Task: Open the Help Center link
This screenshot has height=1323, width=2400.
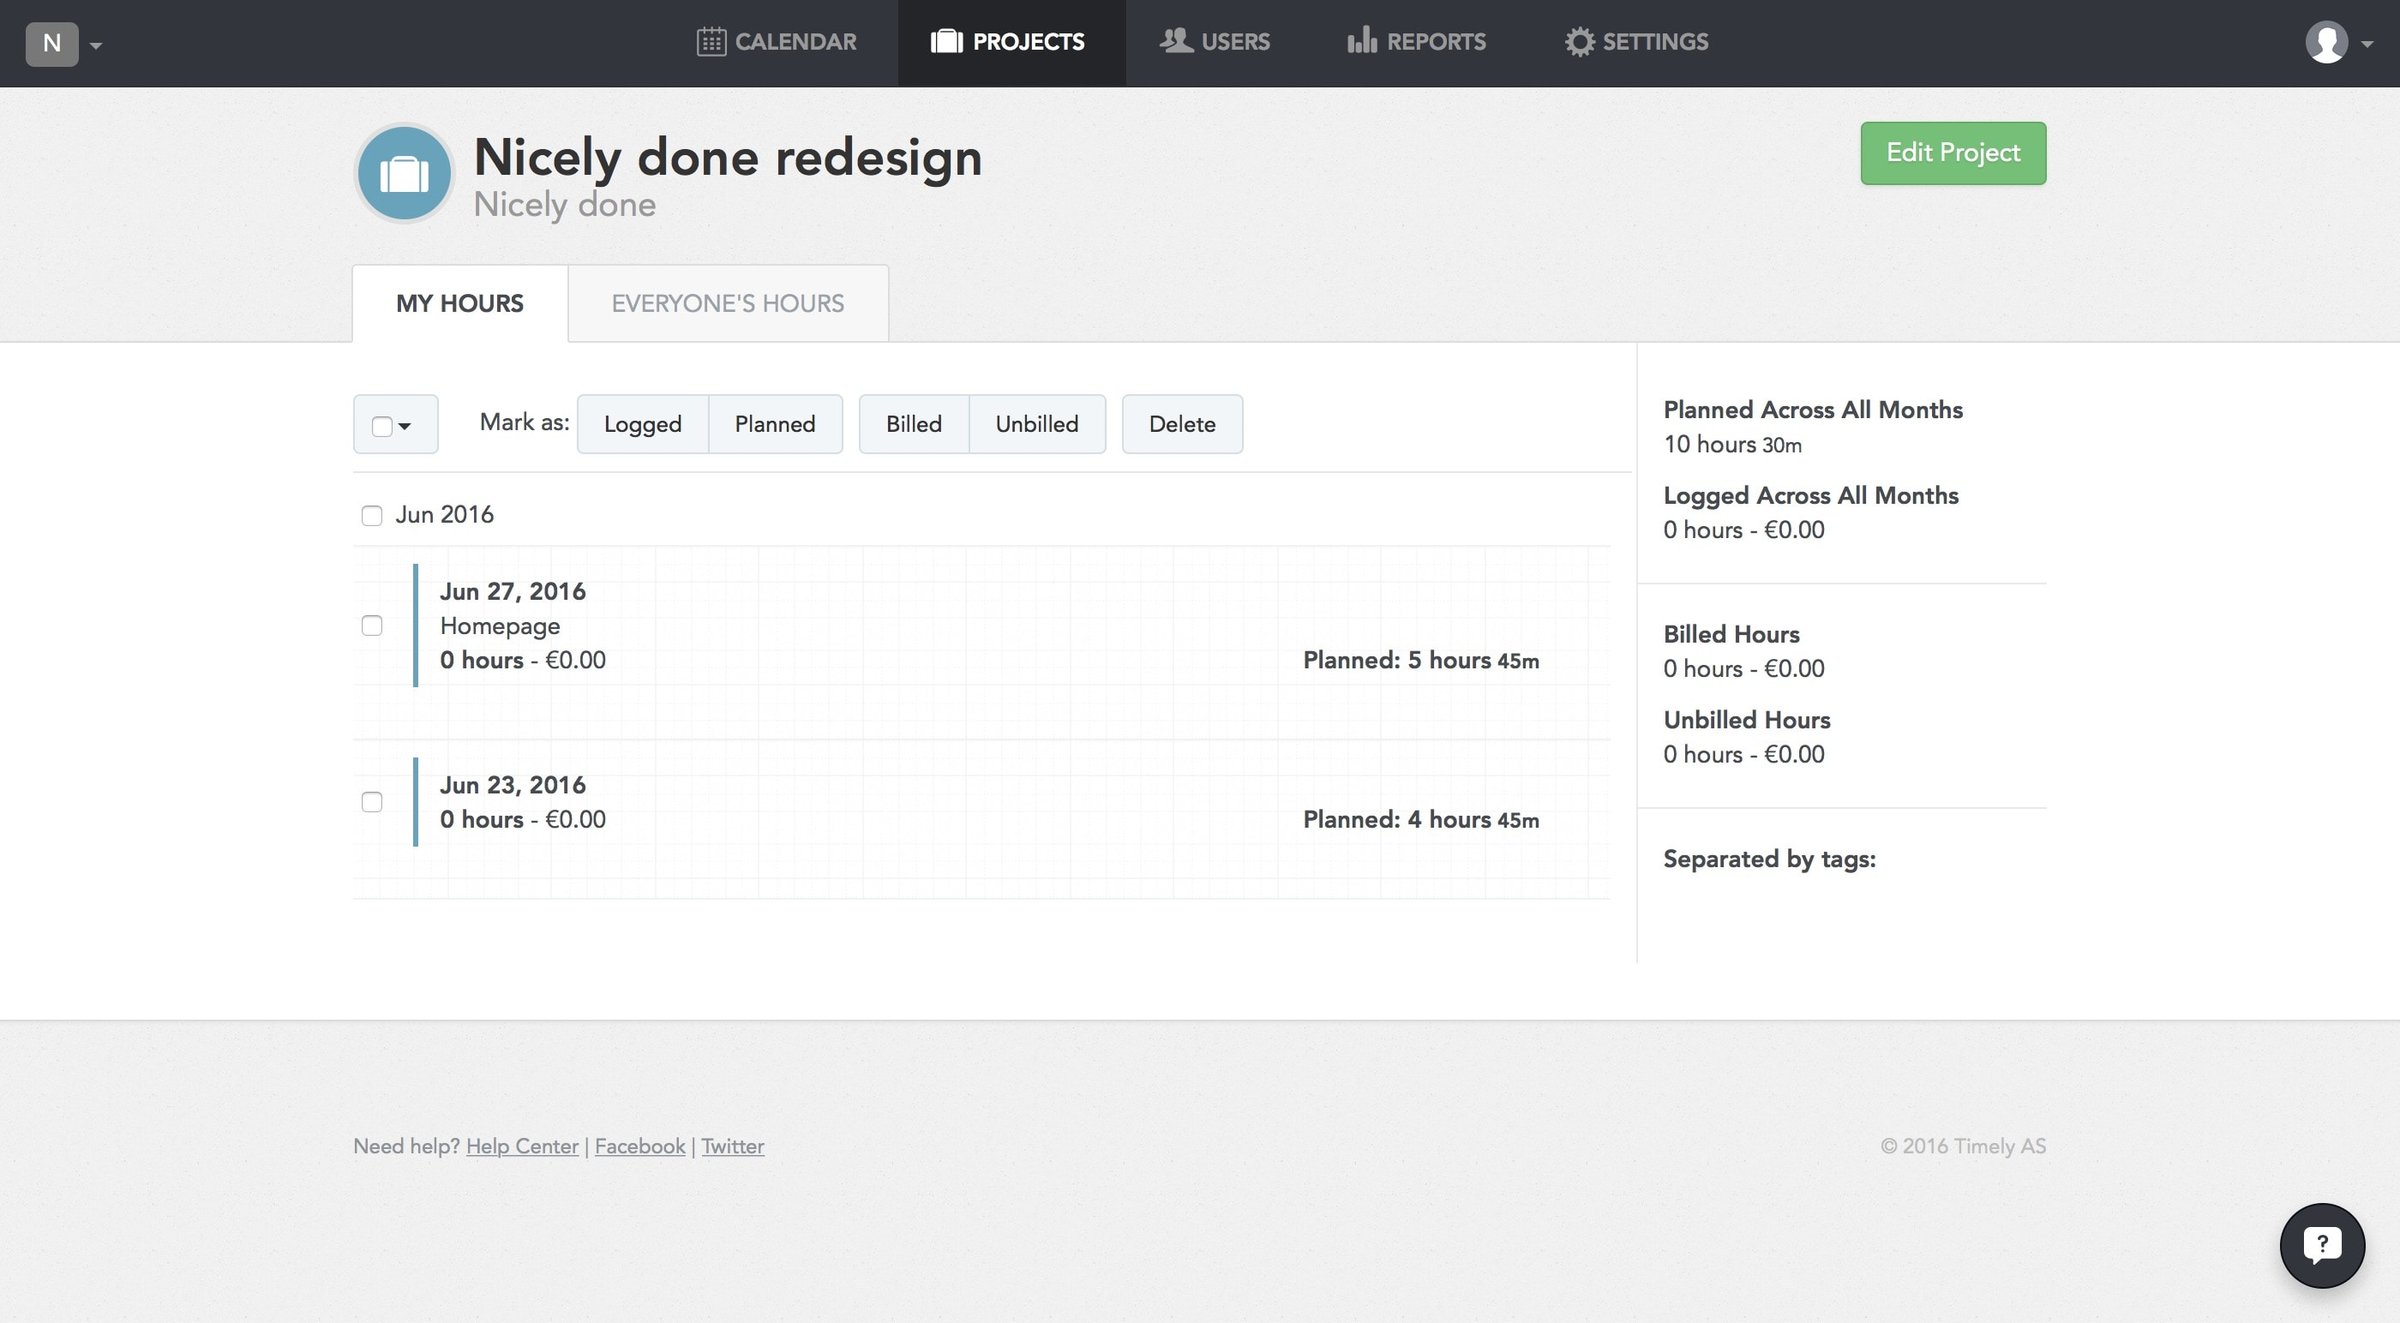Action: 522,1146
